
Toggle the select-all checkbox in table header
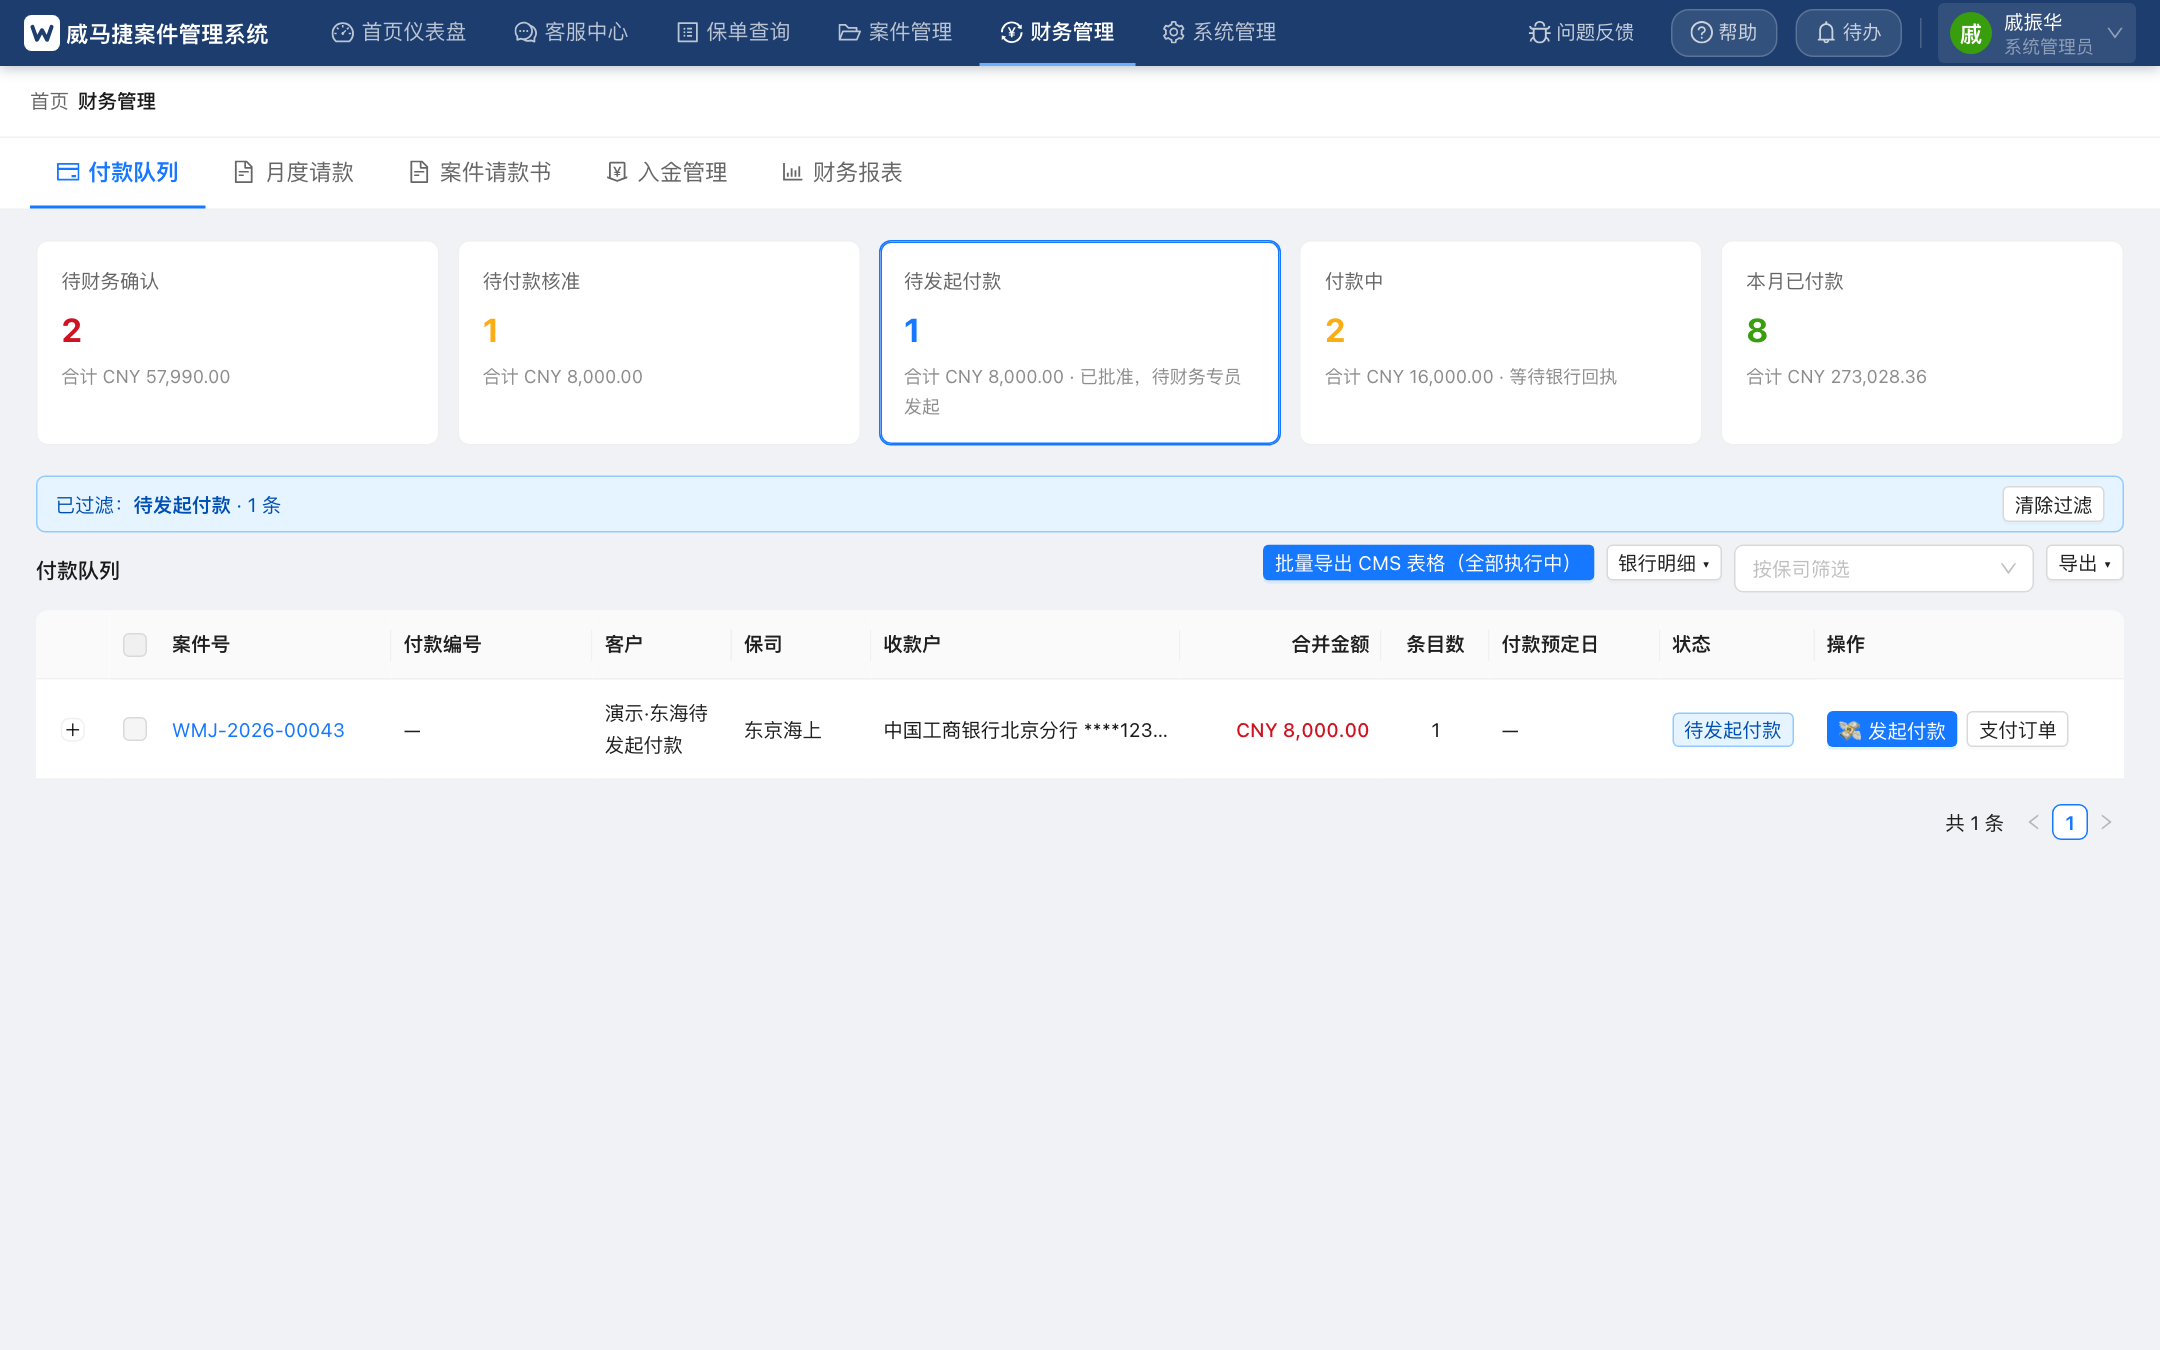pyautogui.click(x=135, y=644)
